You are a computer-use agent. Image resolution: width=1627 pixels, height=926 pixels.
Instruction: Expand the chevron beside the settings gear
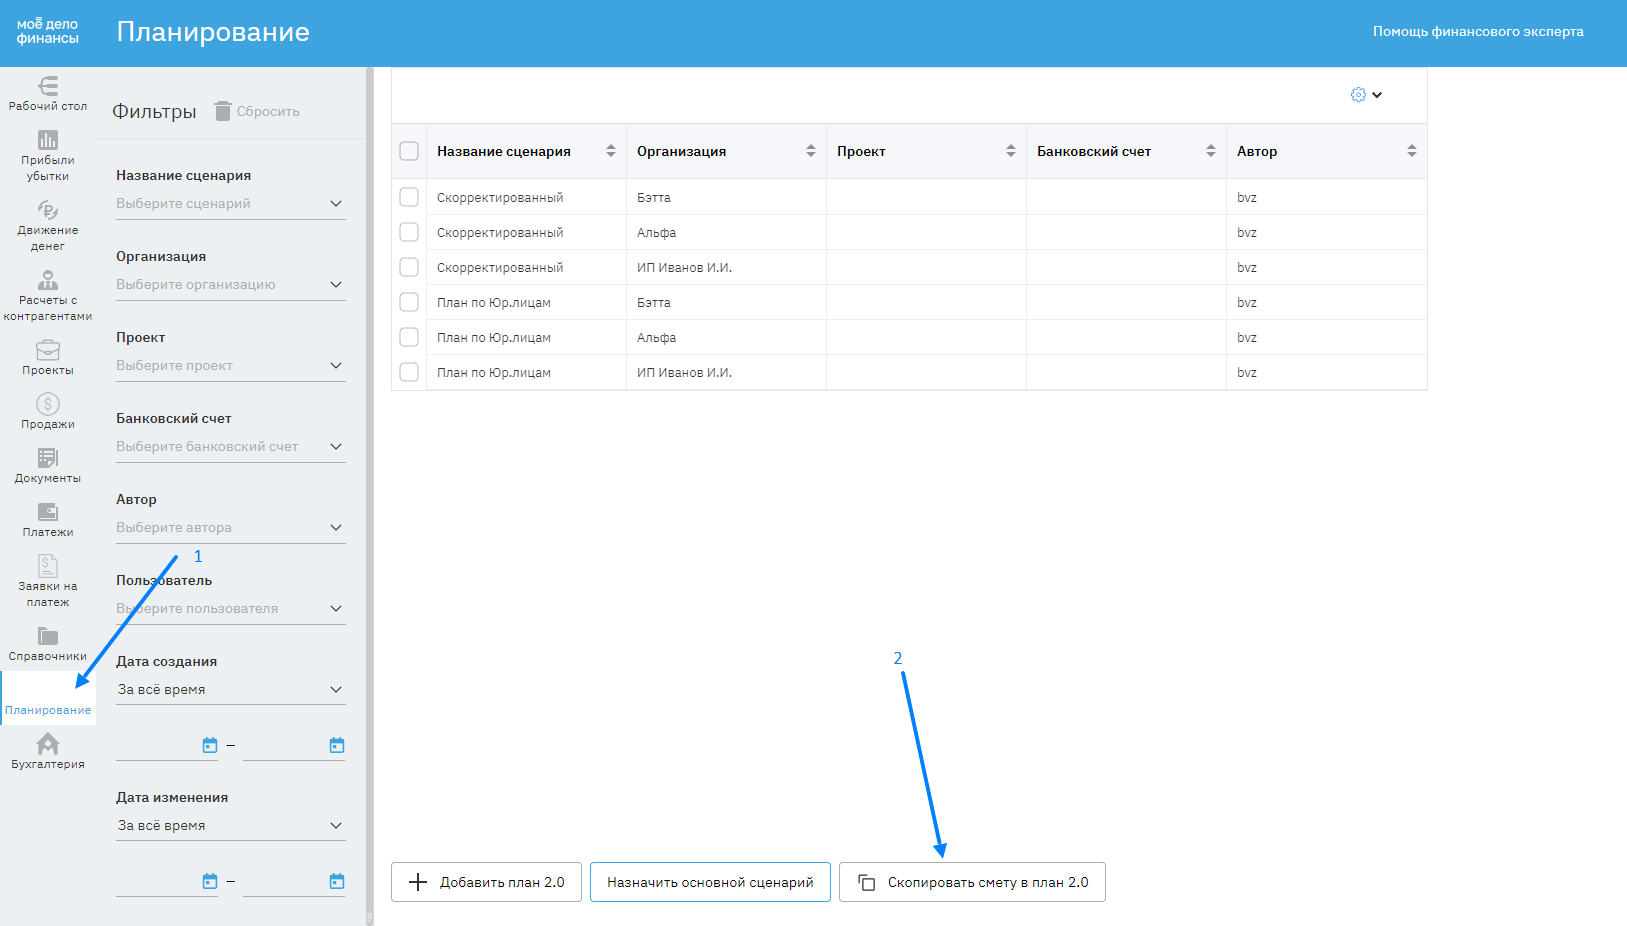[1377, 95]
